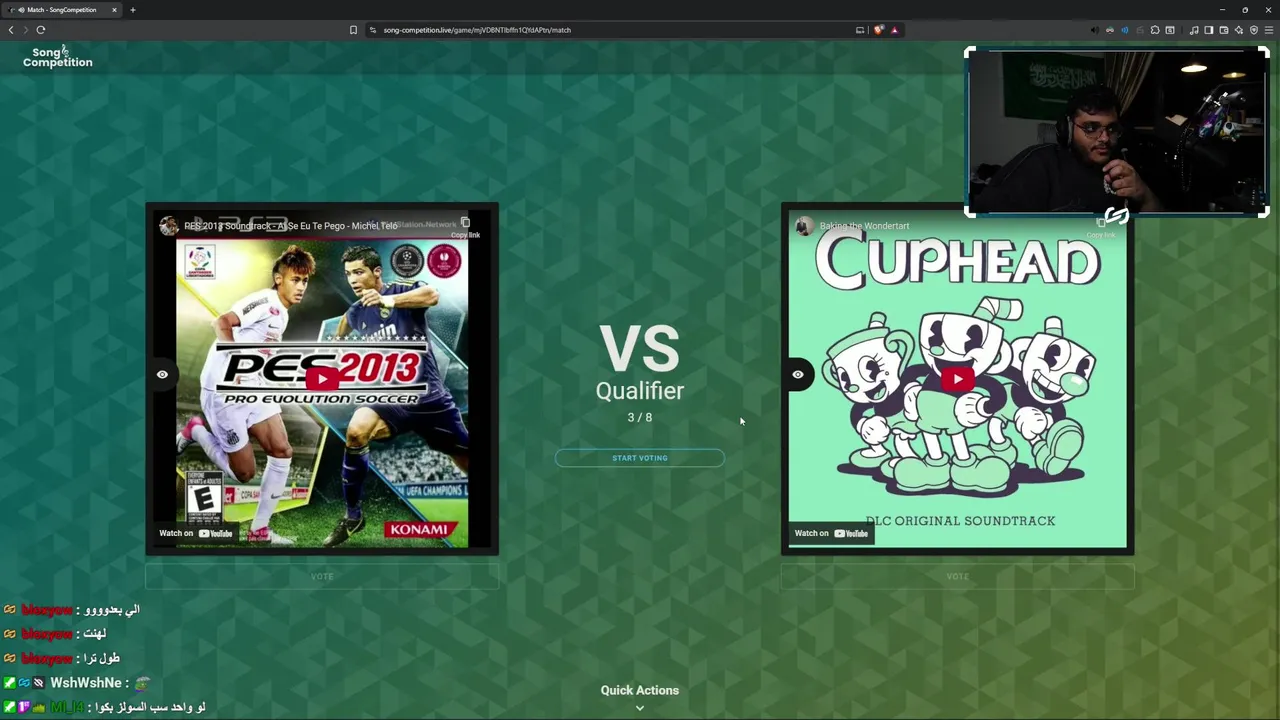Open new tab with plus button

tap(132, 10)
